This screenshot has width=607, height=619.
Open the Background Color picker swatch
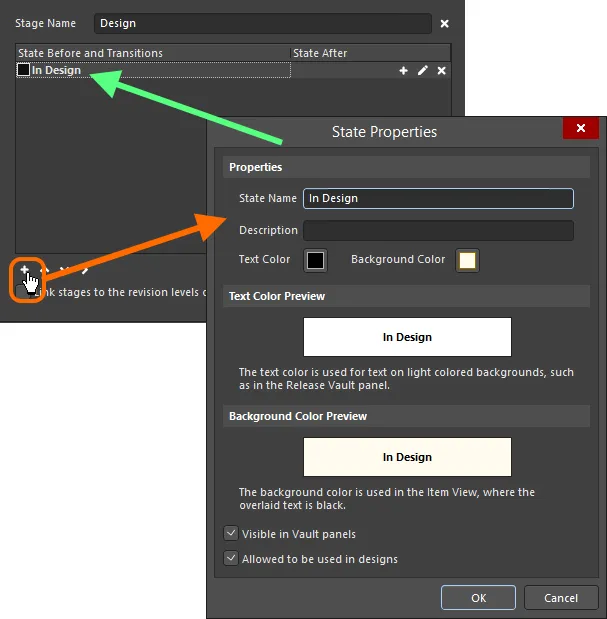[467, 260]
